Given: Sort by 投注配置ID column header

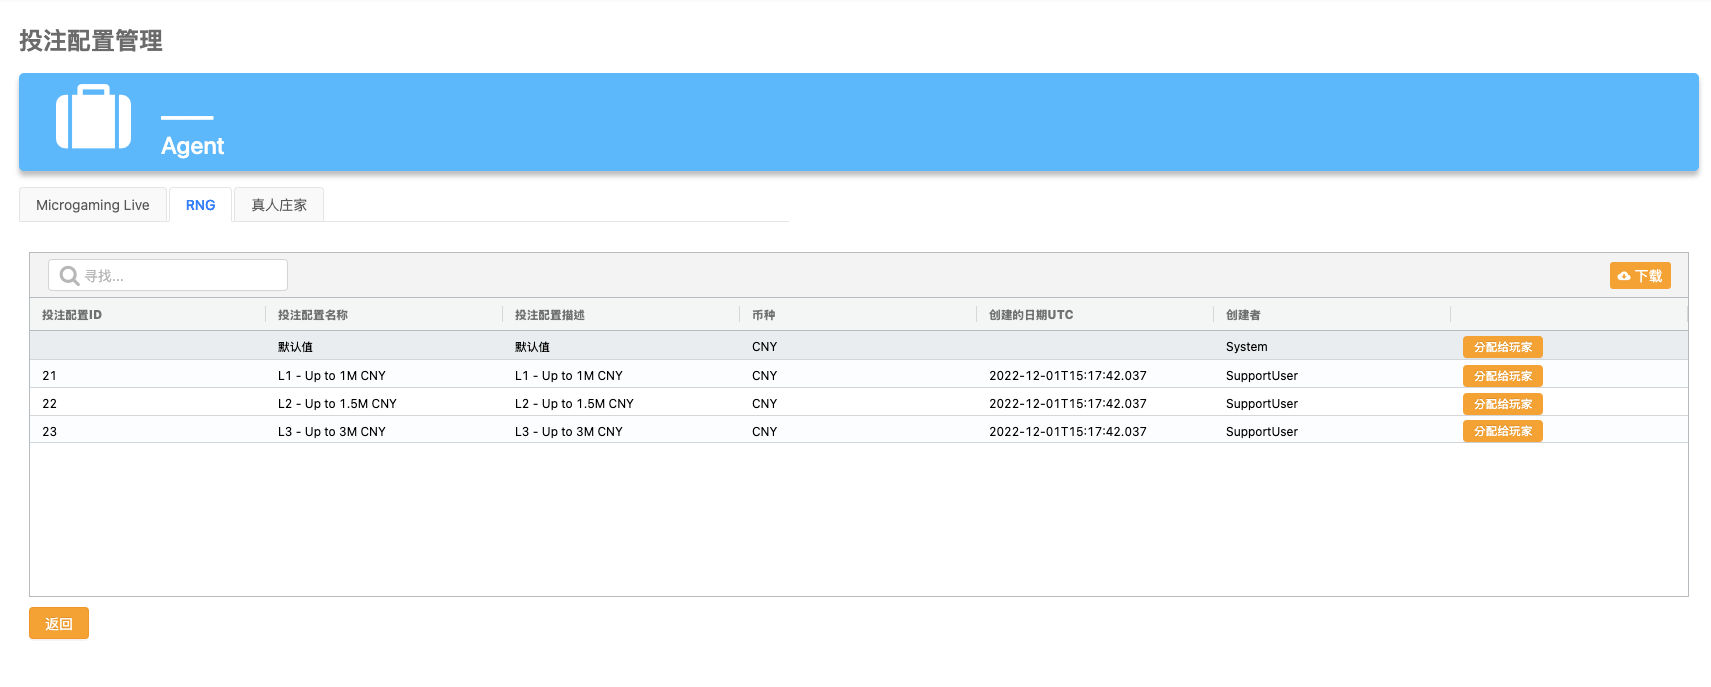Looking at the screenshot, I should (72, 315).
